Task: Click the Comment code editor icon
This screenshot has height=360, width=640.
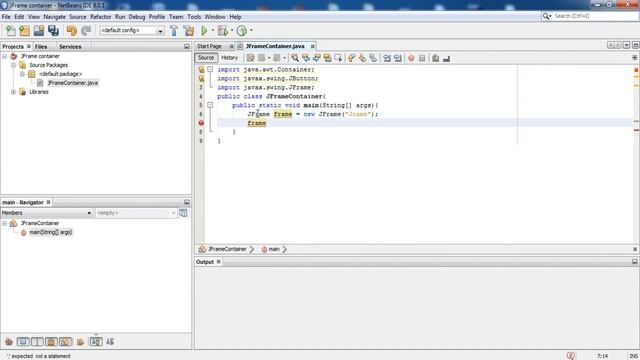Action: (436, 58)
